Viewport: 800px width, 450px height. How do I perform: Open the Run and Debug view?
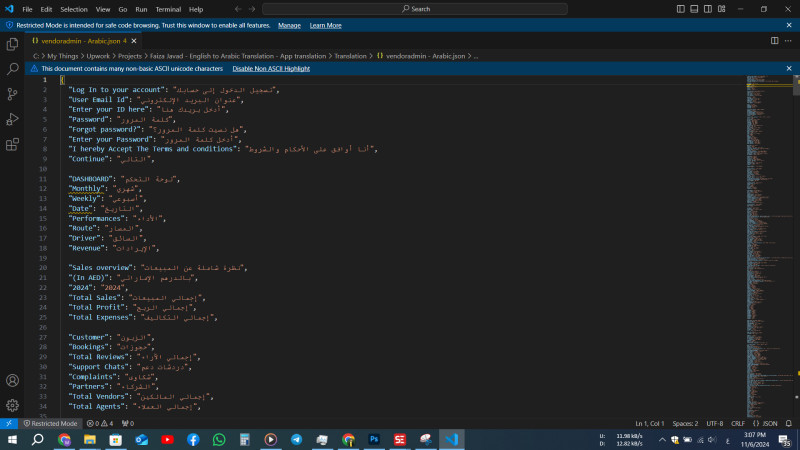[13, 119]
